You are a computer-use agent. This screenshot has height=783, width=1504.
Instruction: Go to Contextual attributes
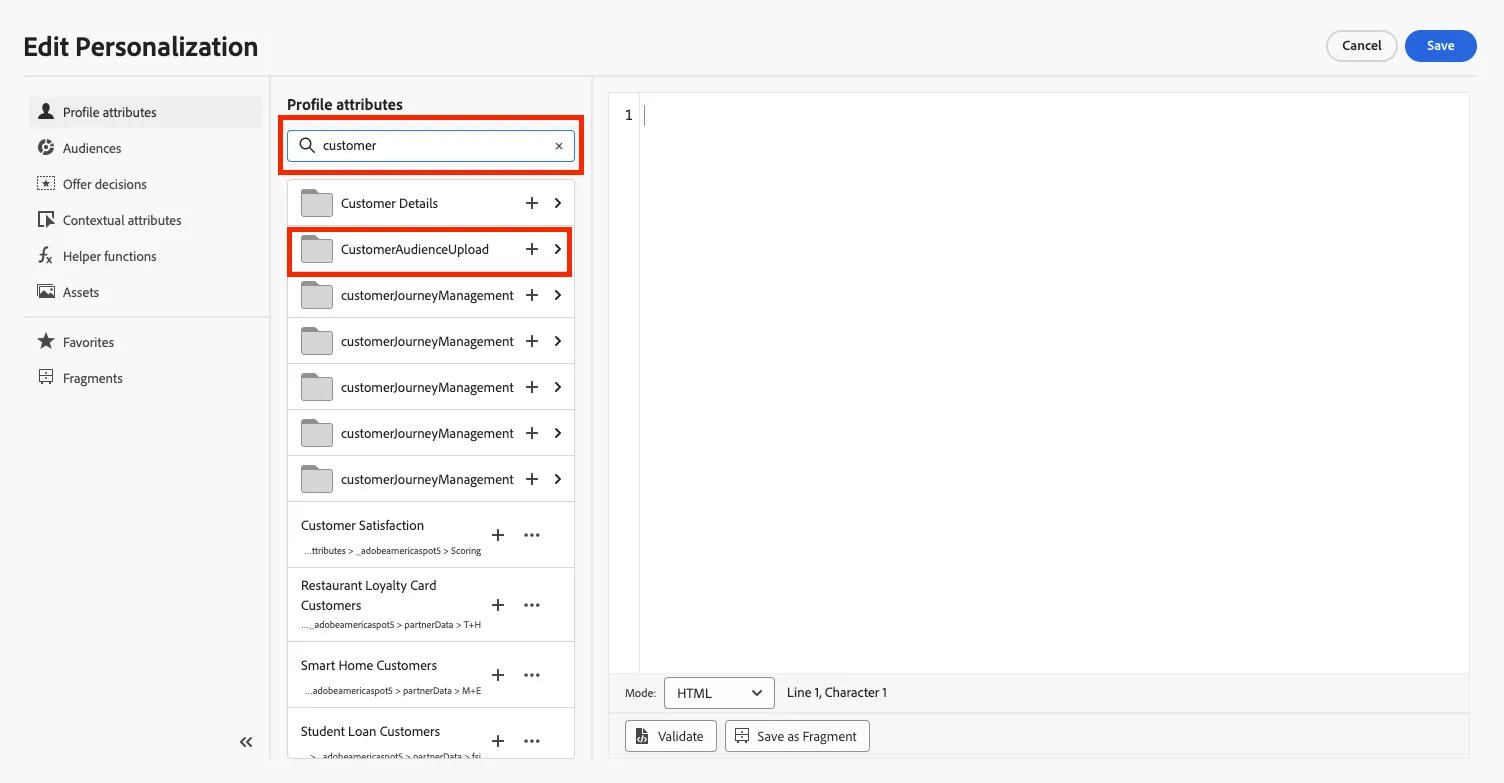coord(146,220)
